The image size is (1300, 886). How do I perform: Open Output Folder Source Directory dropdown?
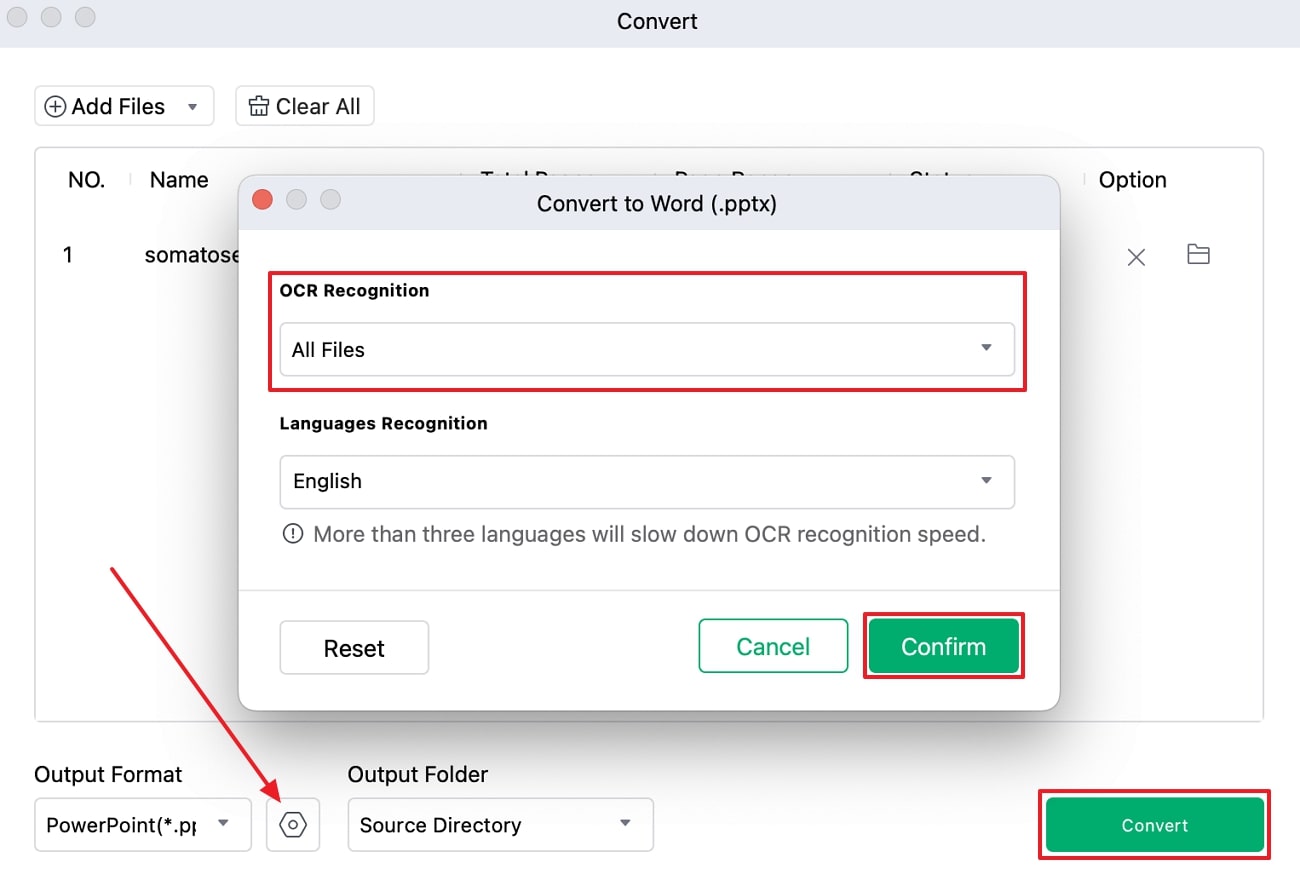click(500, 825)
